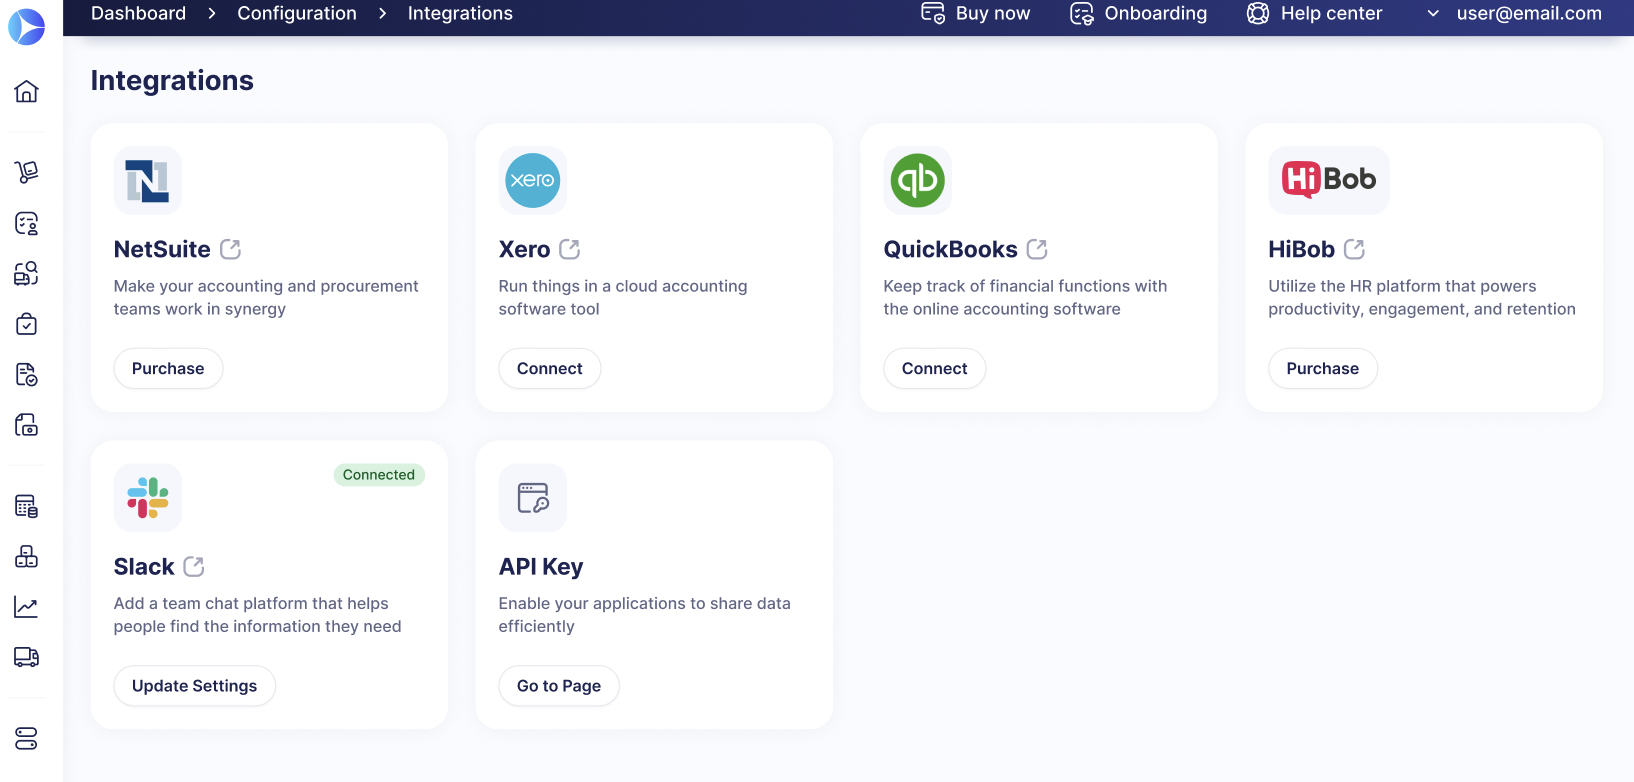Open the calculator with coins sidebar icon
Screen dimensions: 1634x782
click(27, 506)
